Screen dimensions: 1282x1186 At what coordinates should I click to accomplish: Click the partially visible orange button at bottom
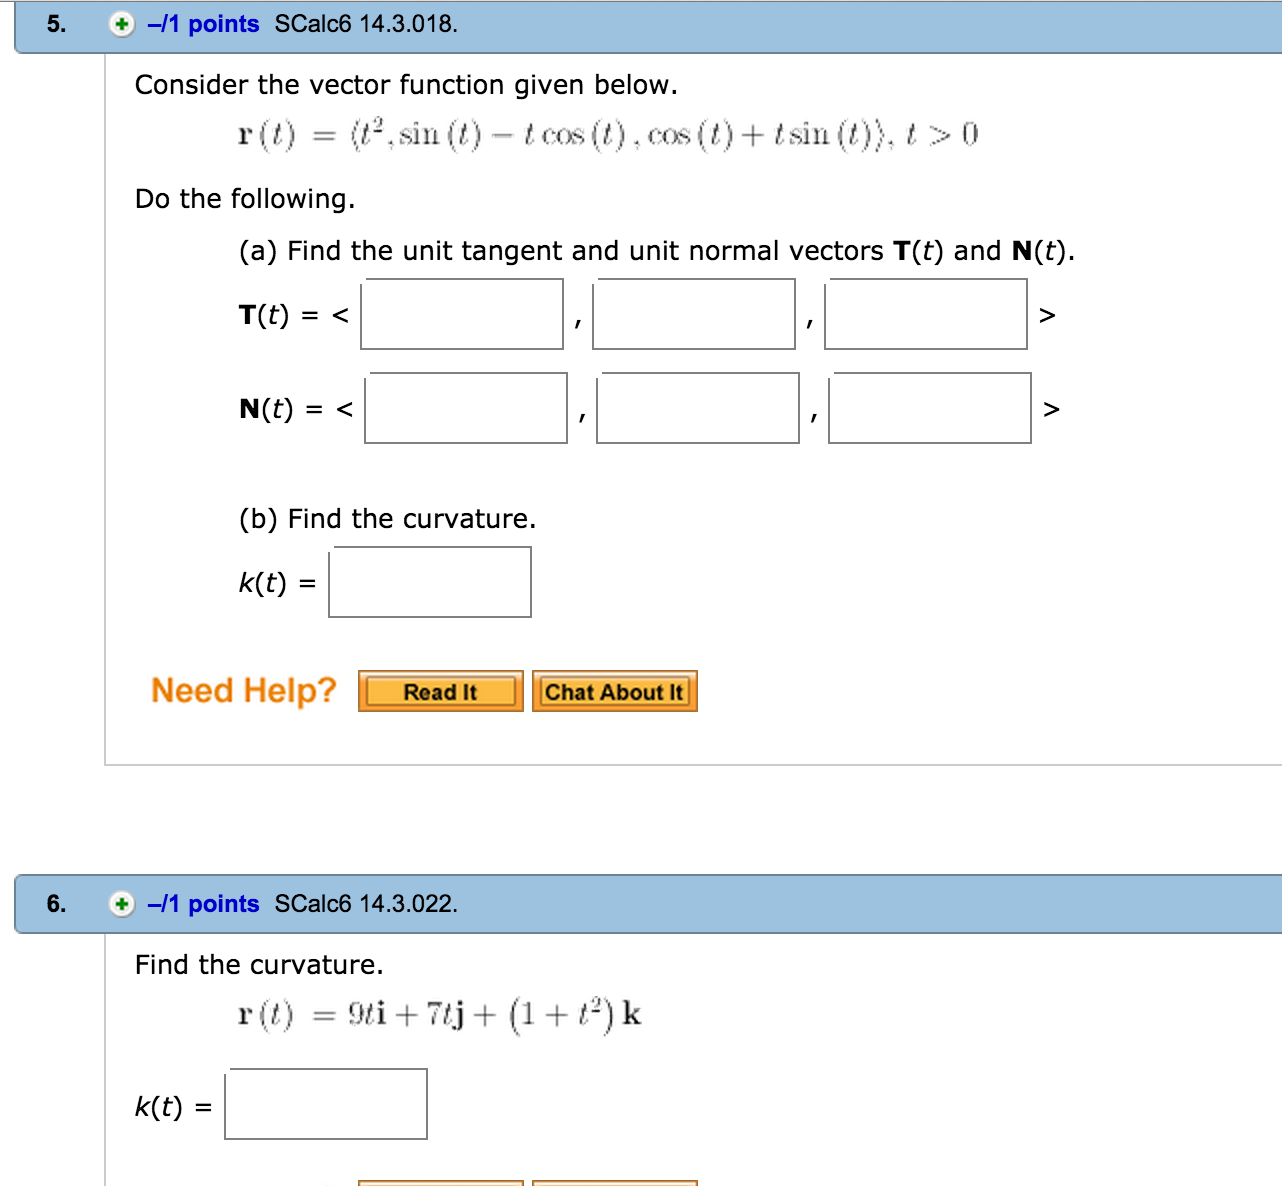pyautogui.click(x=440, y=1183)
